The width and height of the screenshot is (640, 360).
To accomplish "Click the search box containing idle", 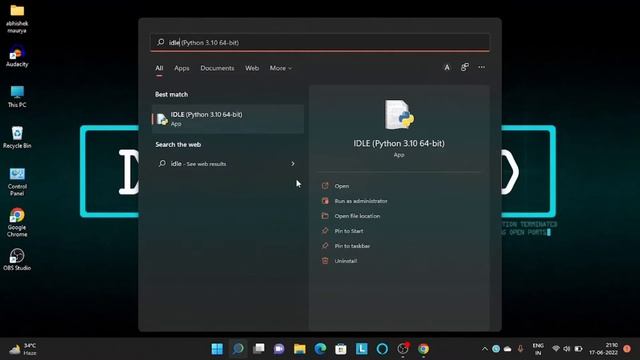I will click(320, 42).
